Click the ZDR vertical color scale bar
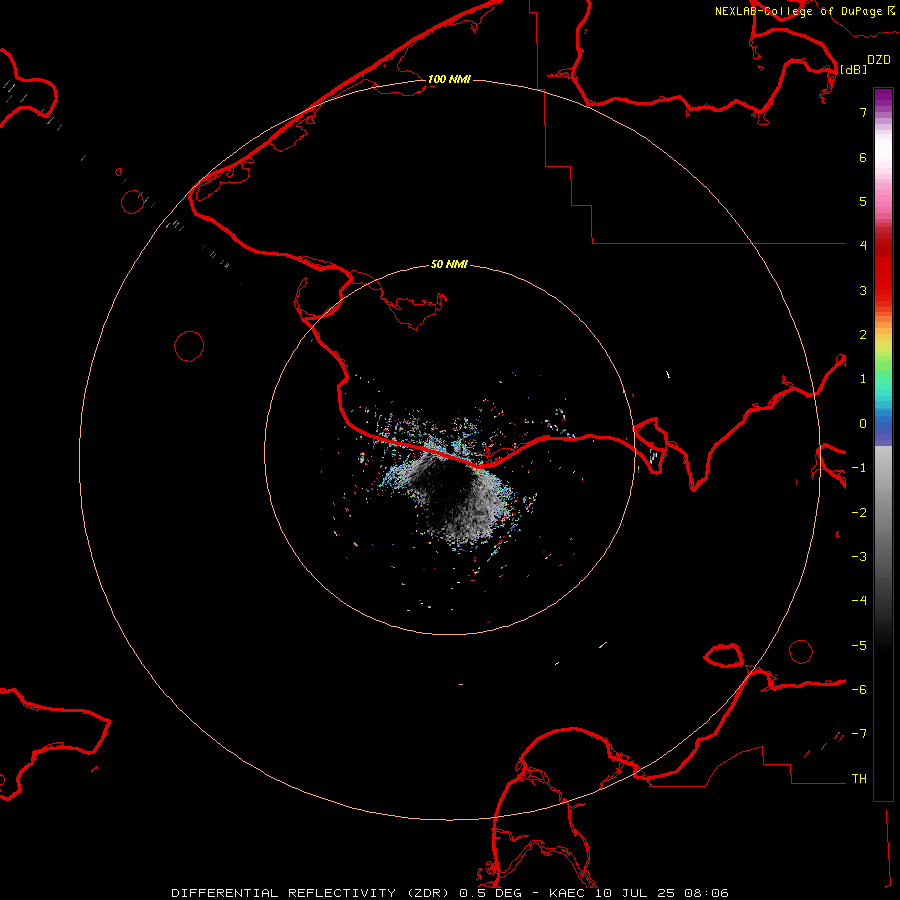Viewport: 900px width, 900px height. click(883, 444)
